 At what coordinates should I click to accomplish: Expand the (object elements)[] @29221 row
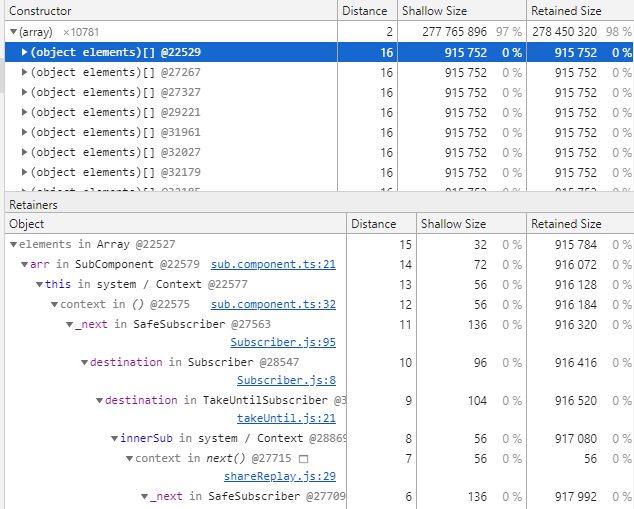(x=24, y=112)
